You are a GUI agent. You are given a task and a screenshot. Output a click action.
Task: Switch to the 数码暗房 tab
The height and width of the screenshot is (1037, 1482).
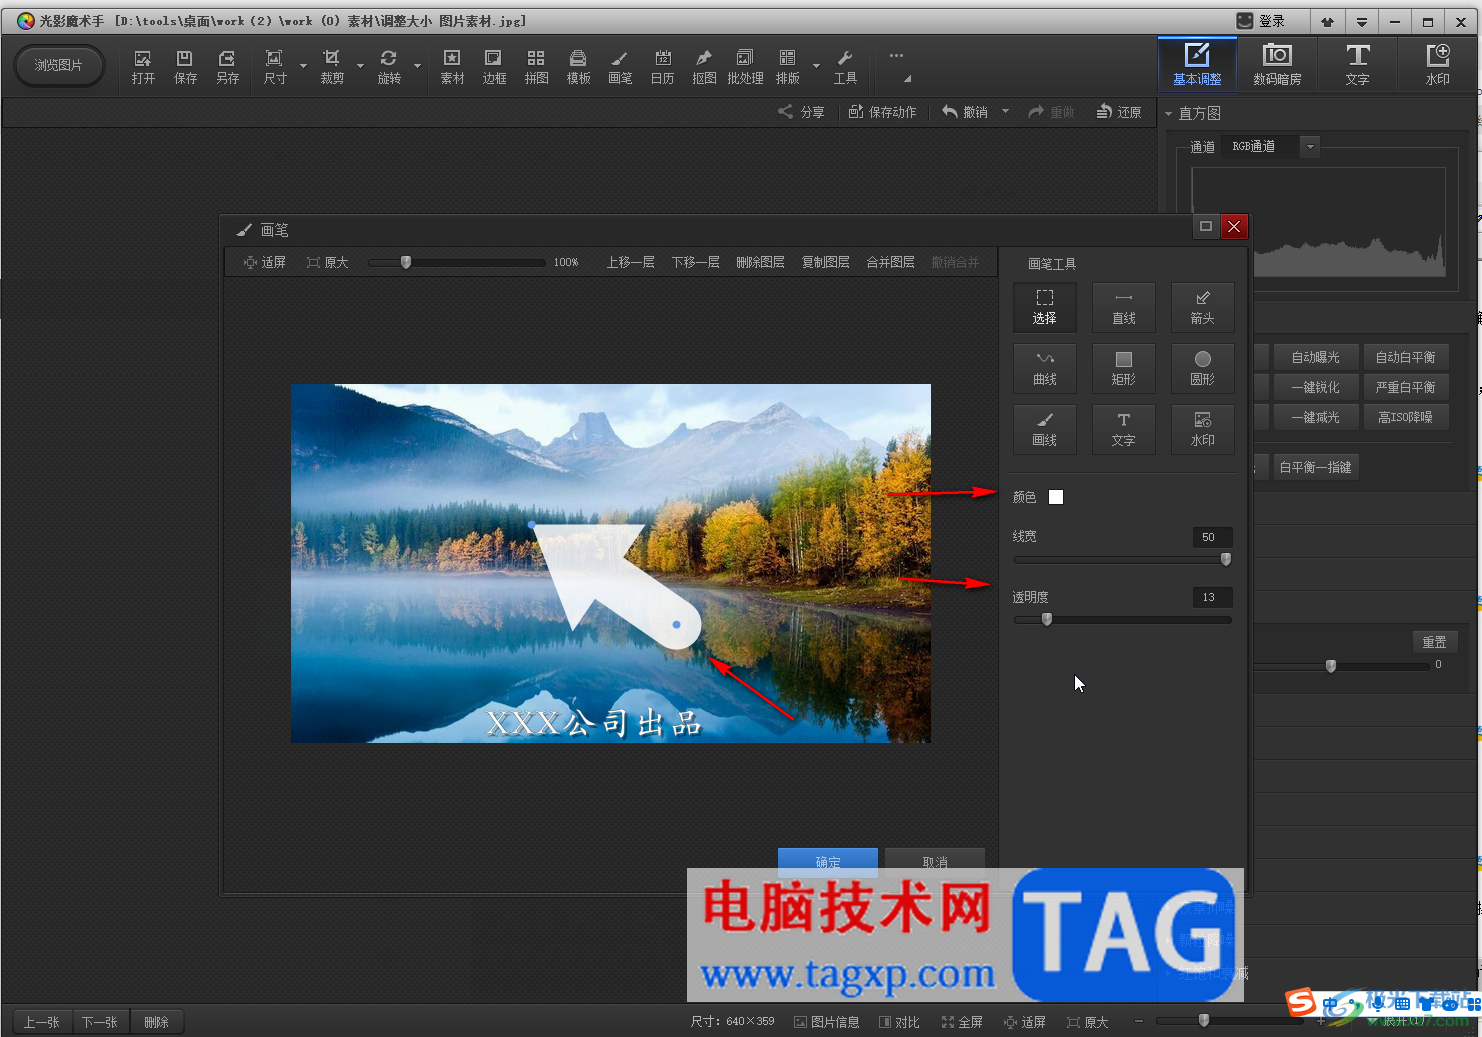tap(1277, 64)
